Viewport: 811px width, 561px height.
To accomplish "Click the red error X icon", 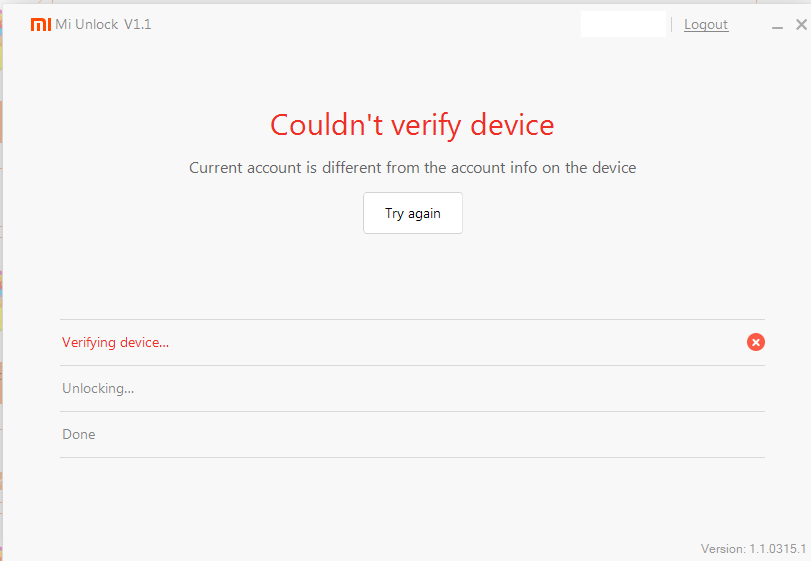I will [x=756, y=342].
